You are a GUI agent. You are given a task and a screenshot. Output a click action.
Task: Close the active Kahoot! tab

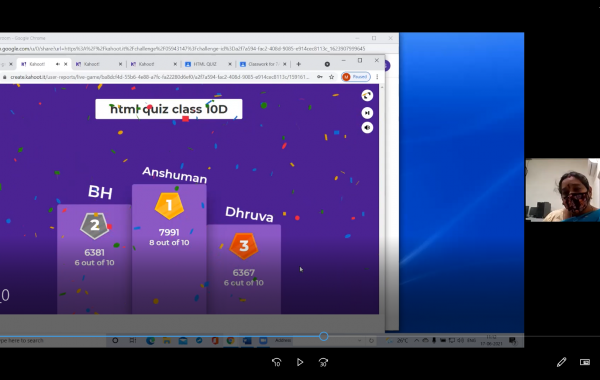tap(66, 64)
